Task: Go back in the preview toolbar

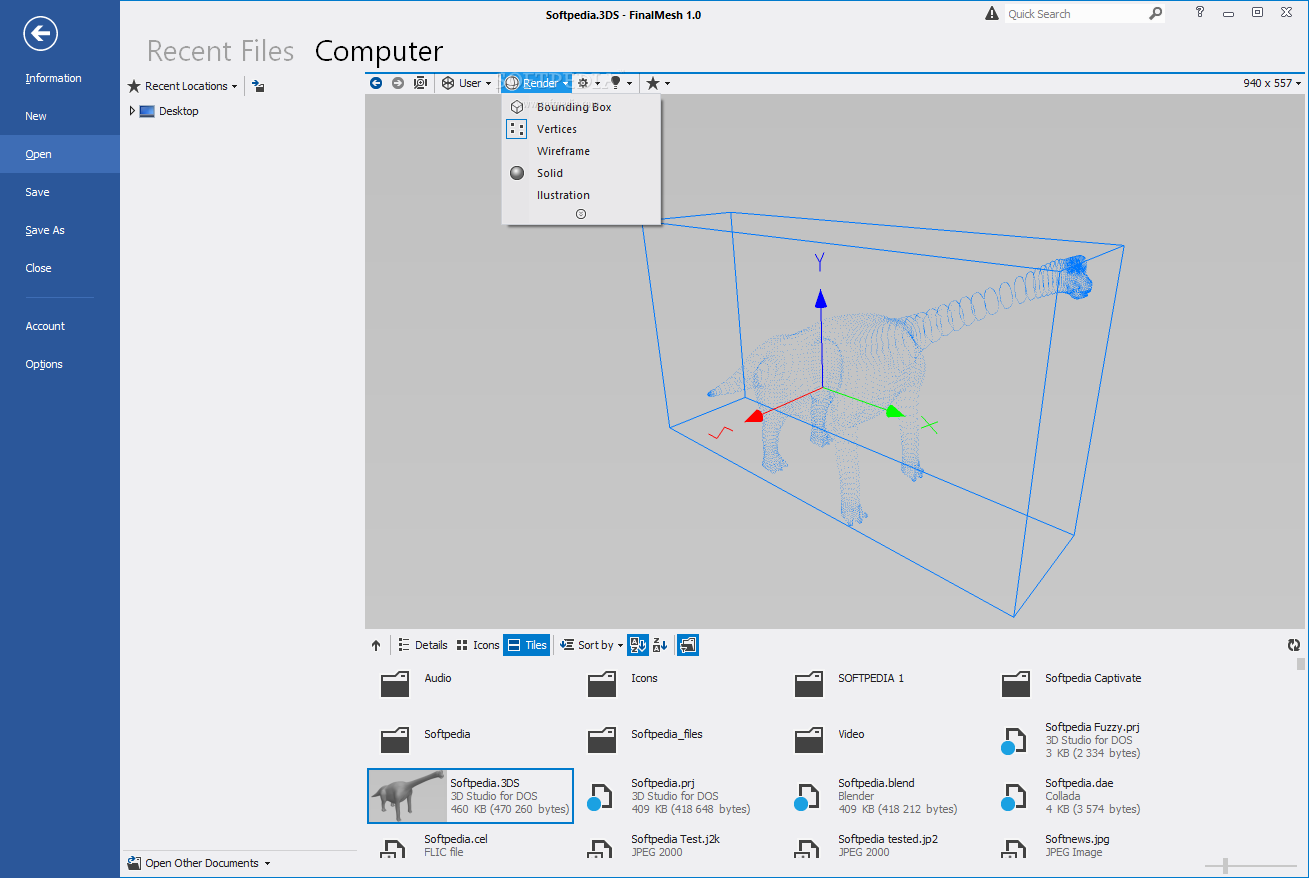Action: pos(376,83)
